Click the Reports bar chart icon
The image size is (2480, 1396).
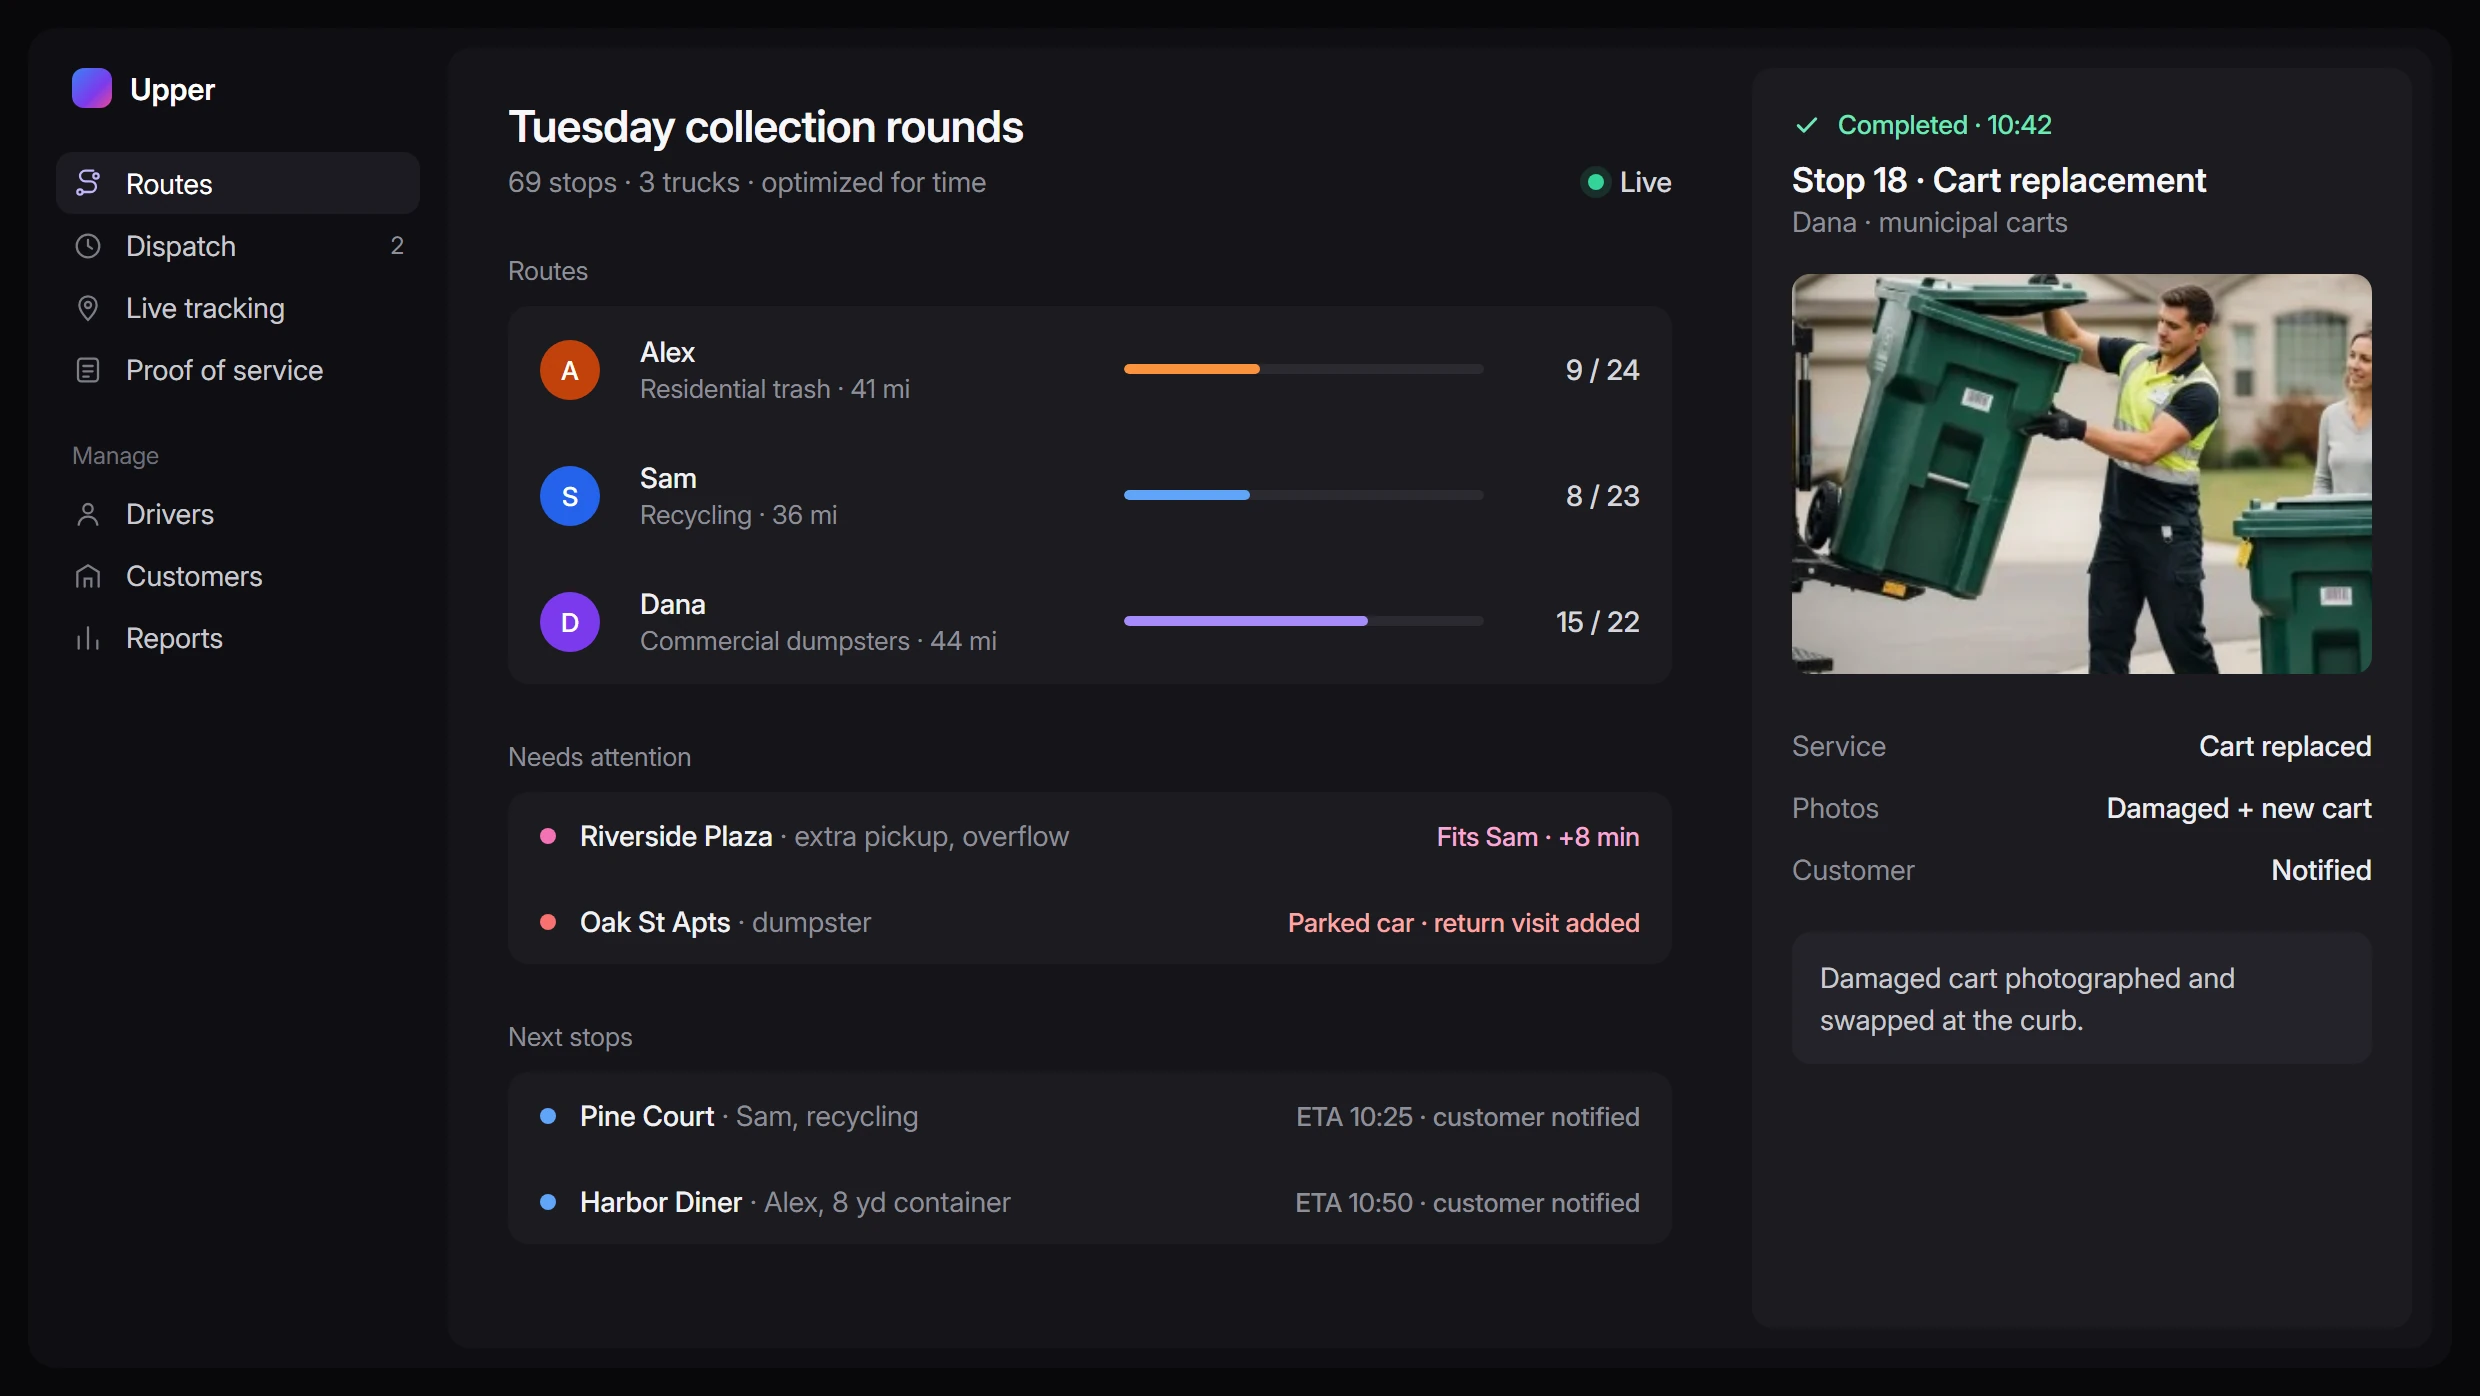(x=88, y=638)
